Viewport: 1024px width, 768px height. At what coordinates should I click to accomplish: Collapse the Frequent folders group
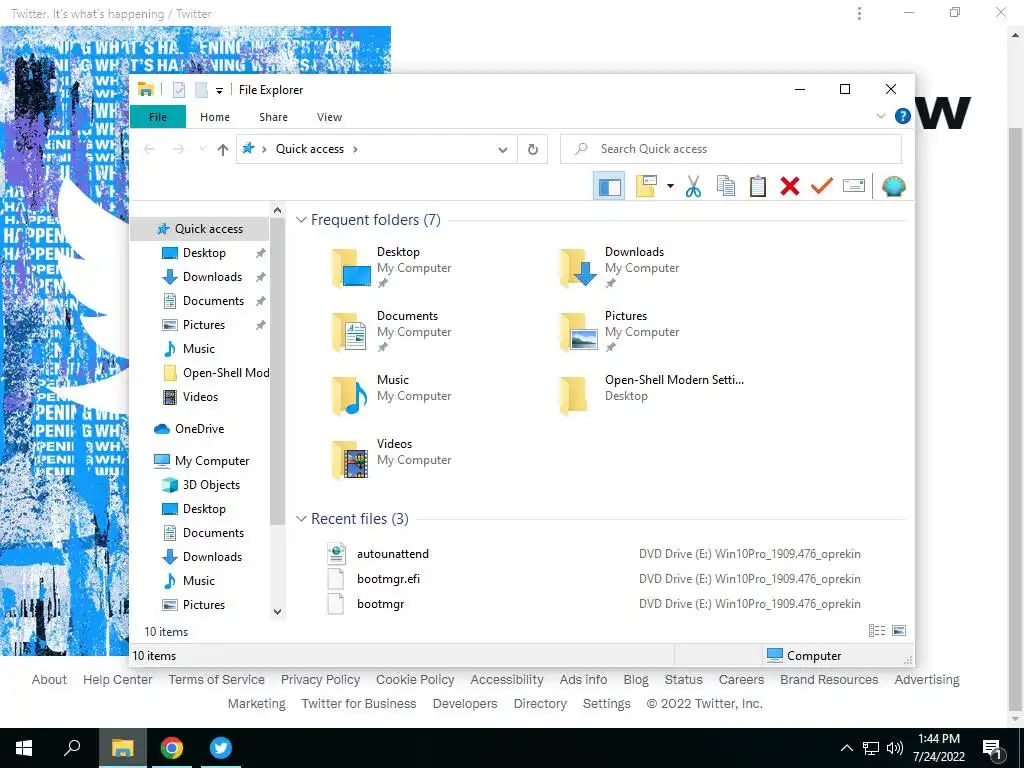click(301, 220)
